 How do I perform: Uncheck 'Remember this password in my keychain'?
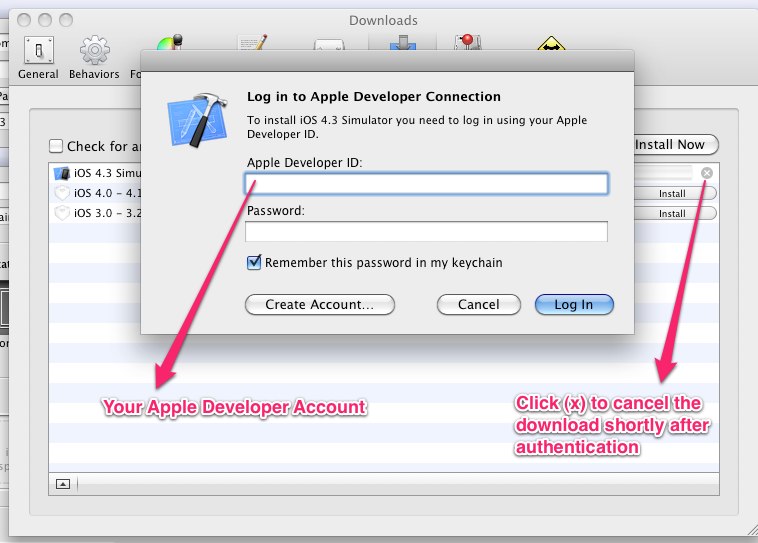pyautogui.click(x=254, y=263)
